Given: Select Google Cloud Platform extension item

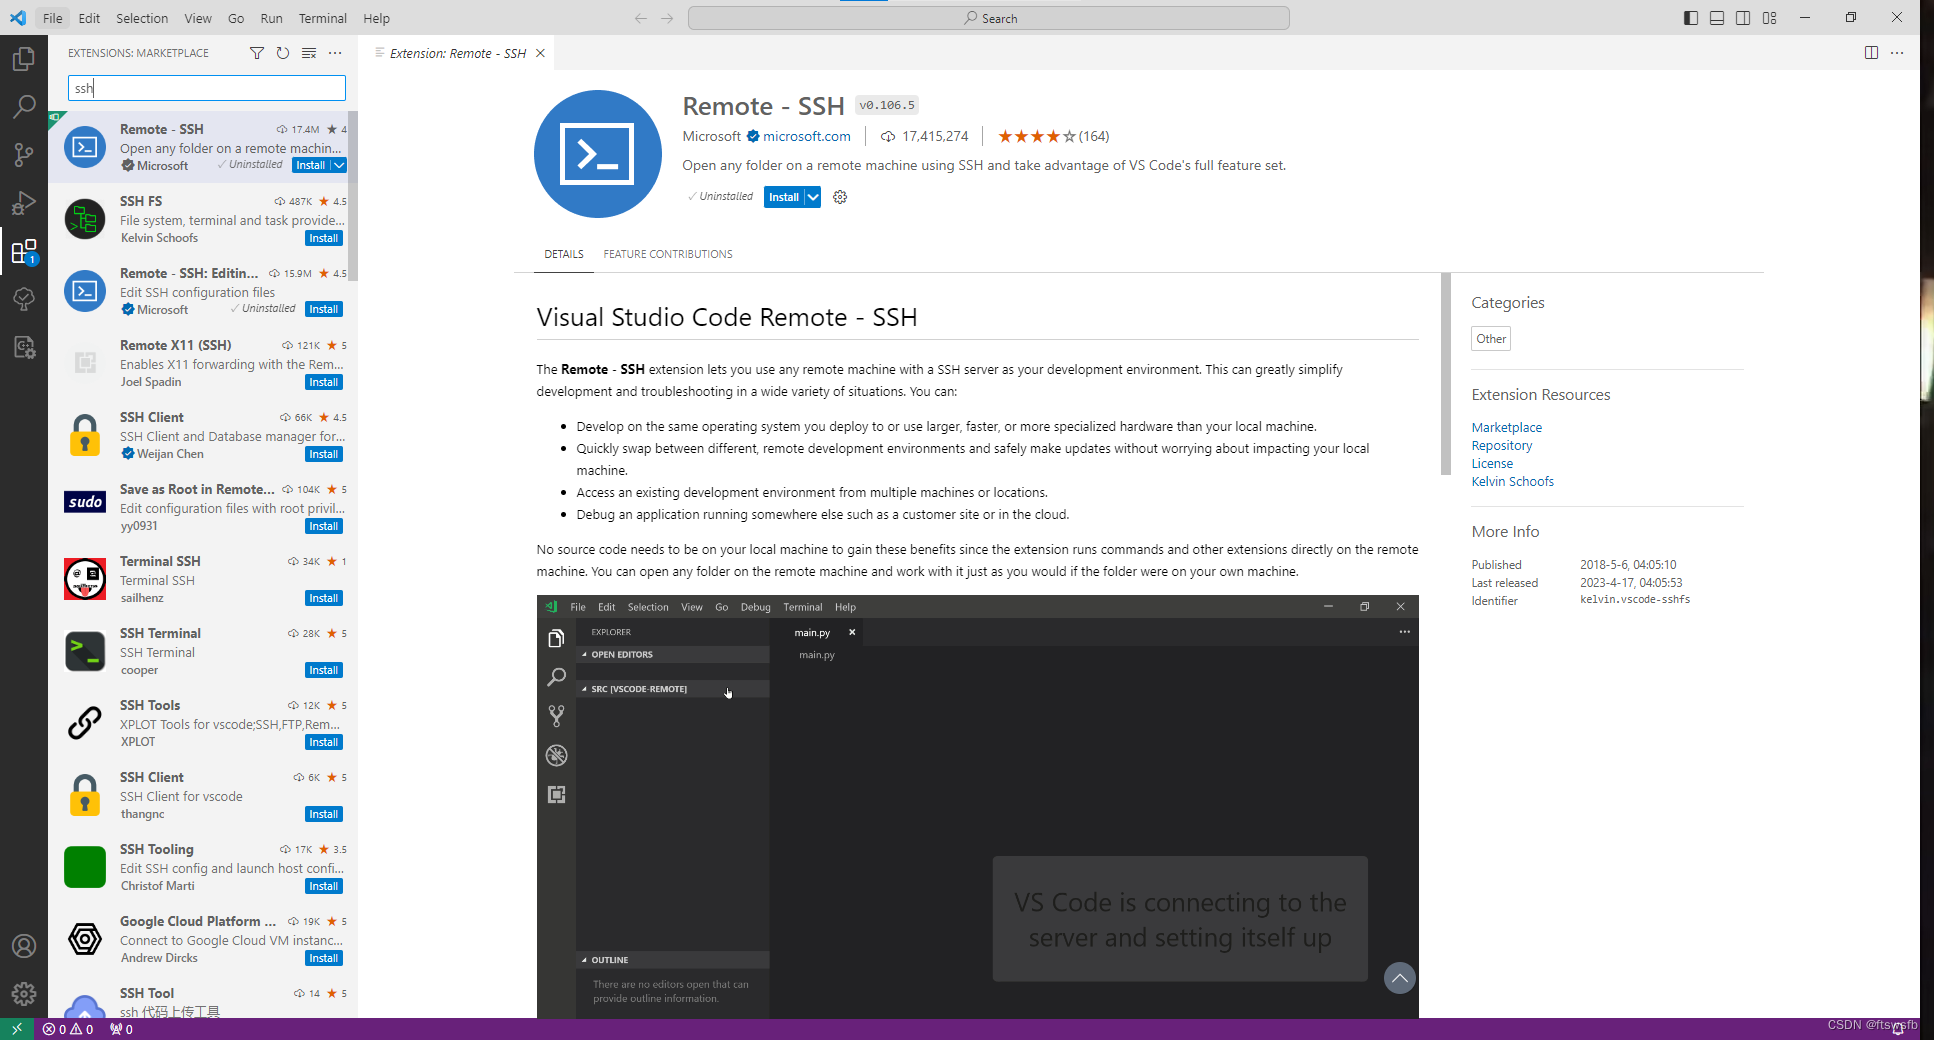Looking at the screenshot, I should tap(203, 939).
